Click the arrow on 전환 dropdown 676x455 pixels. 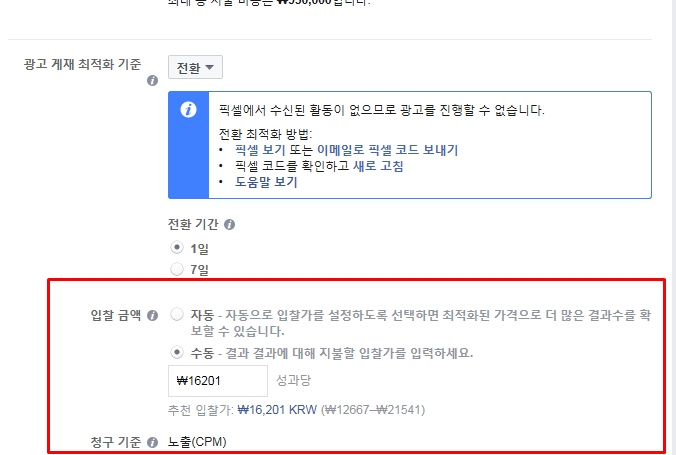coord(210,67)
